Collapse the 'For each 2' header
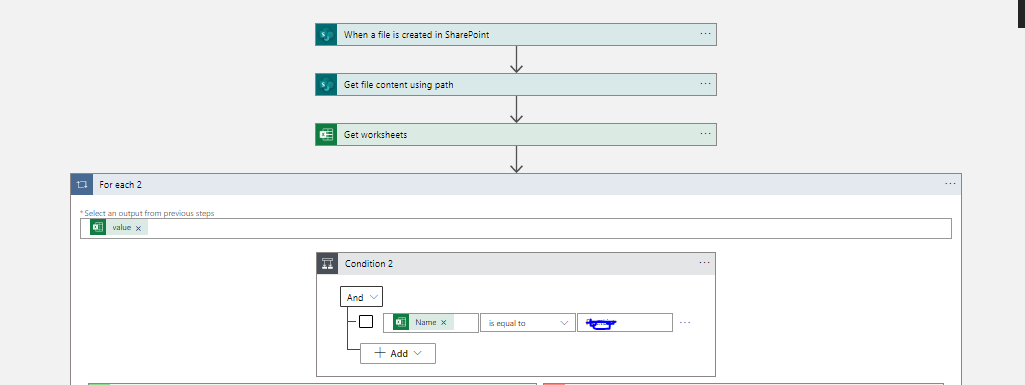 click(x=516, y=184)
